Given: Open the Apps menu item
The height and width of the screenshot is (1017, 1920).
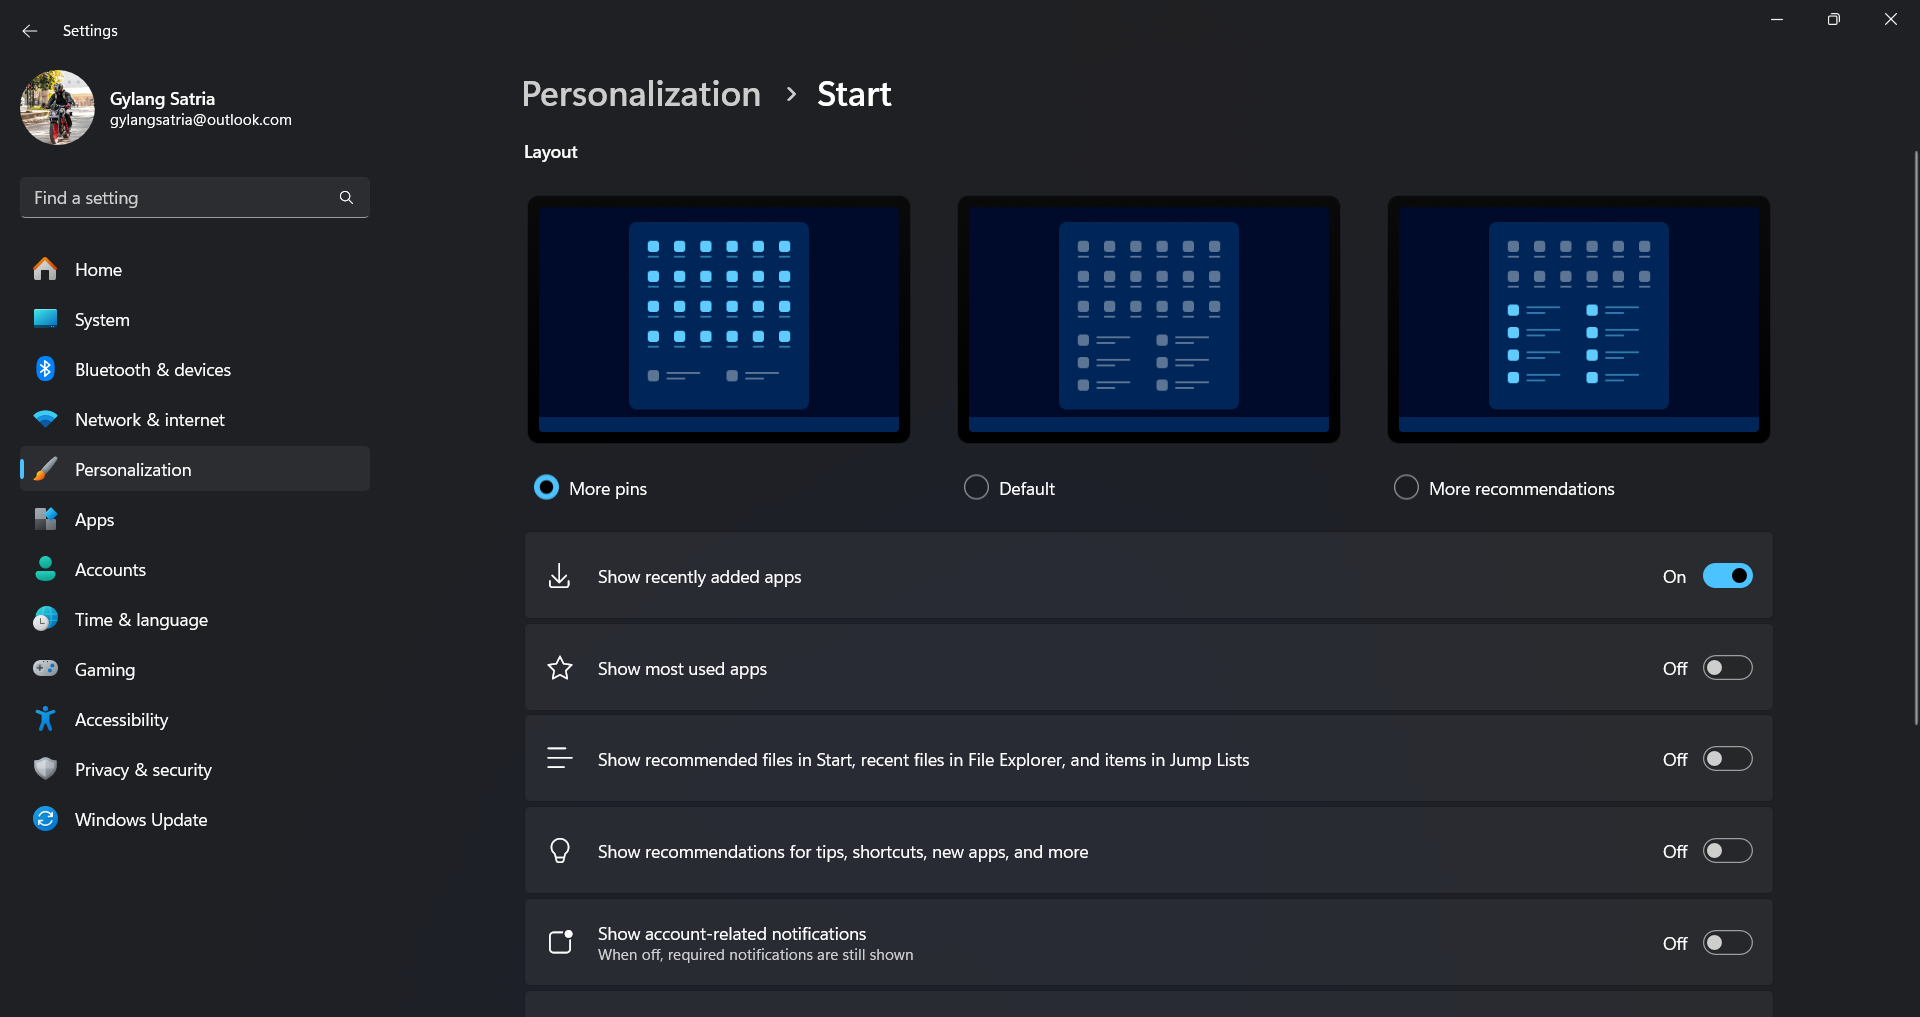Looking at the screenshot, I should (x=94, y=520).
